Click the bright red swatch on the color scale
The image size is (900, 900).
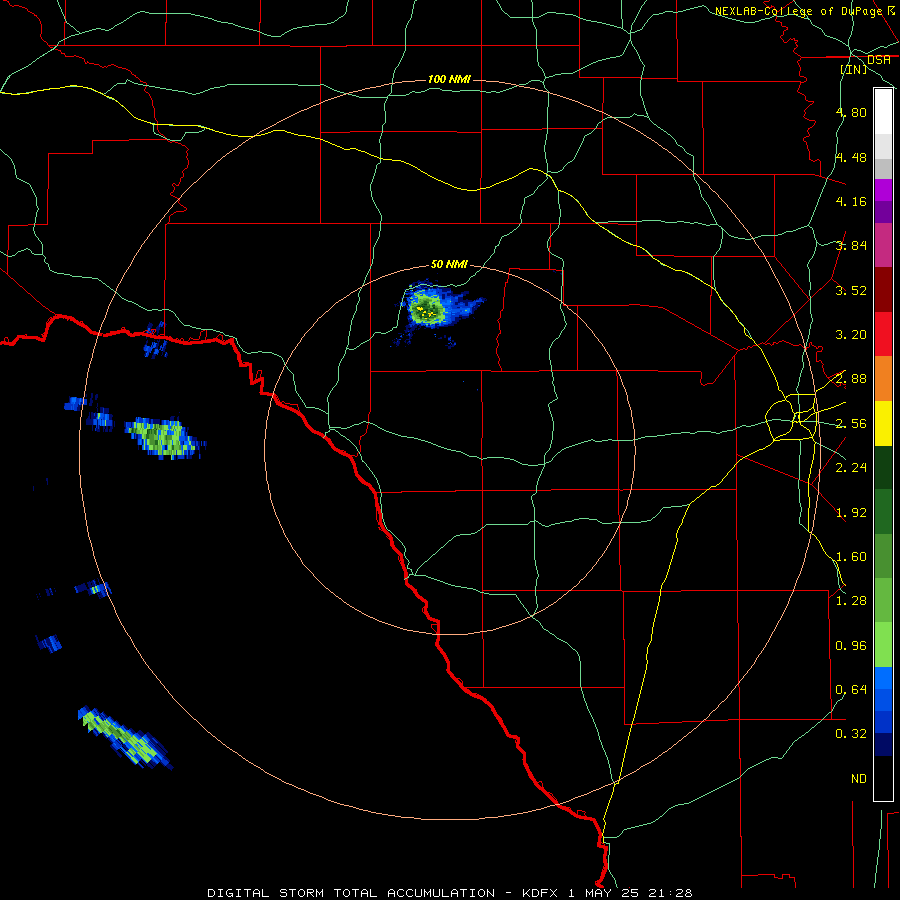[x=883, y=334]
